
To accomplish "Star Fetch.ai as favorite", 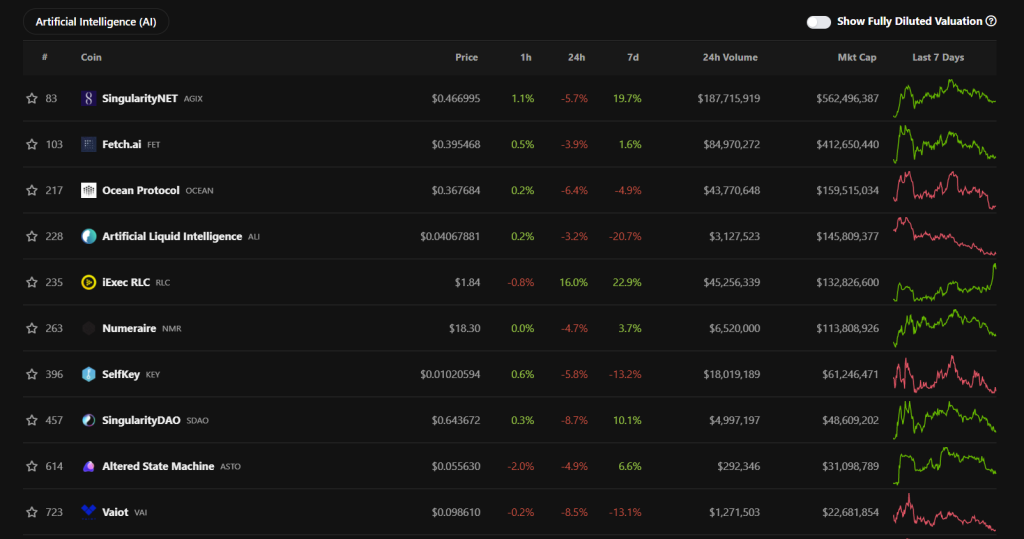I will tap(31, 144).
